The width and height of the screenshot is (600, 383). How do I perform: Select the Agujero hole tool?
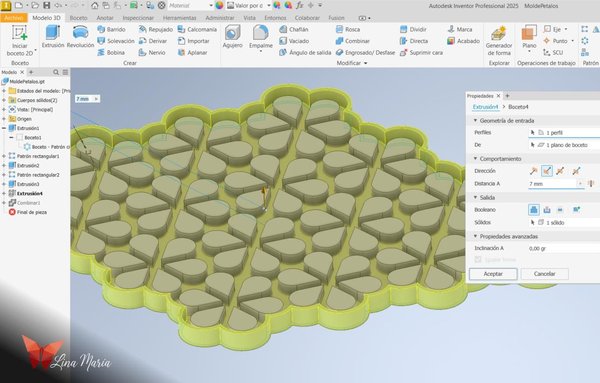(233, 37)
